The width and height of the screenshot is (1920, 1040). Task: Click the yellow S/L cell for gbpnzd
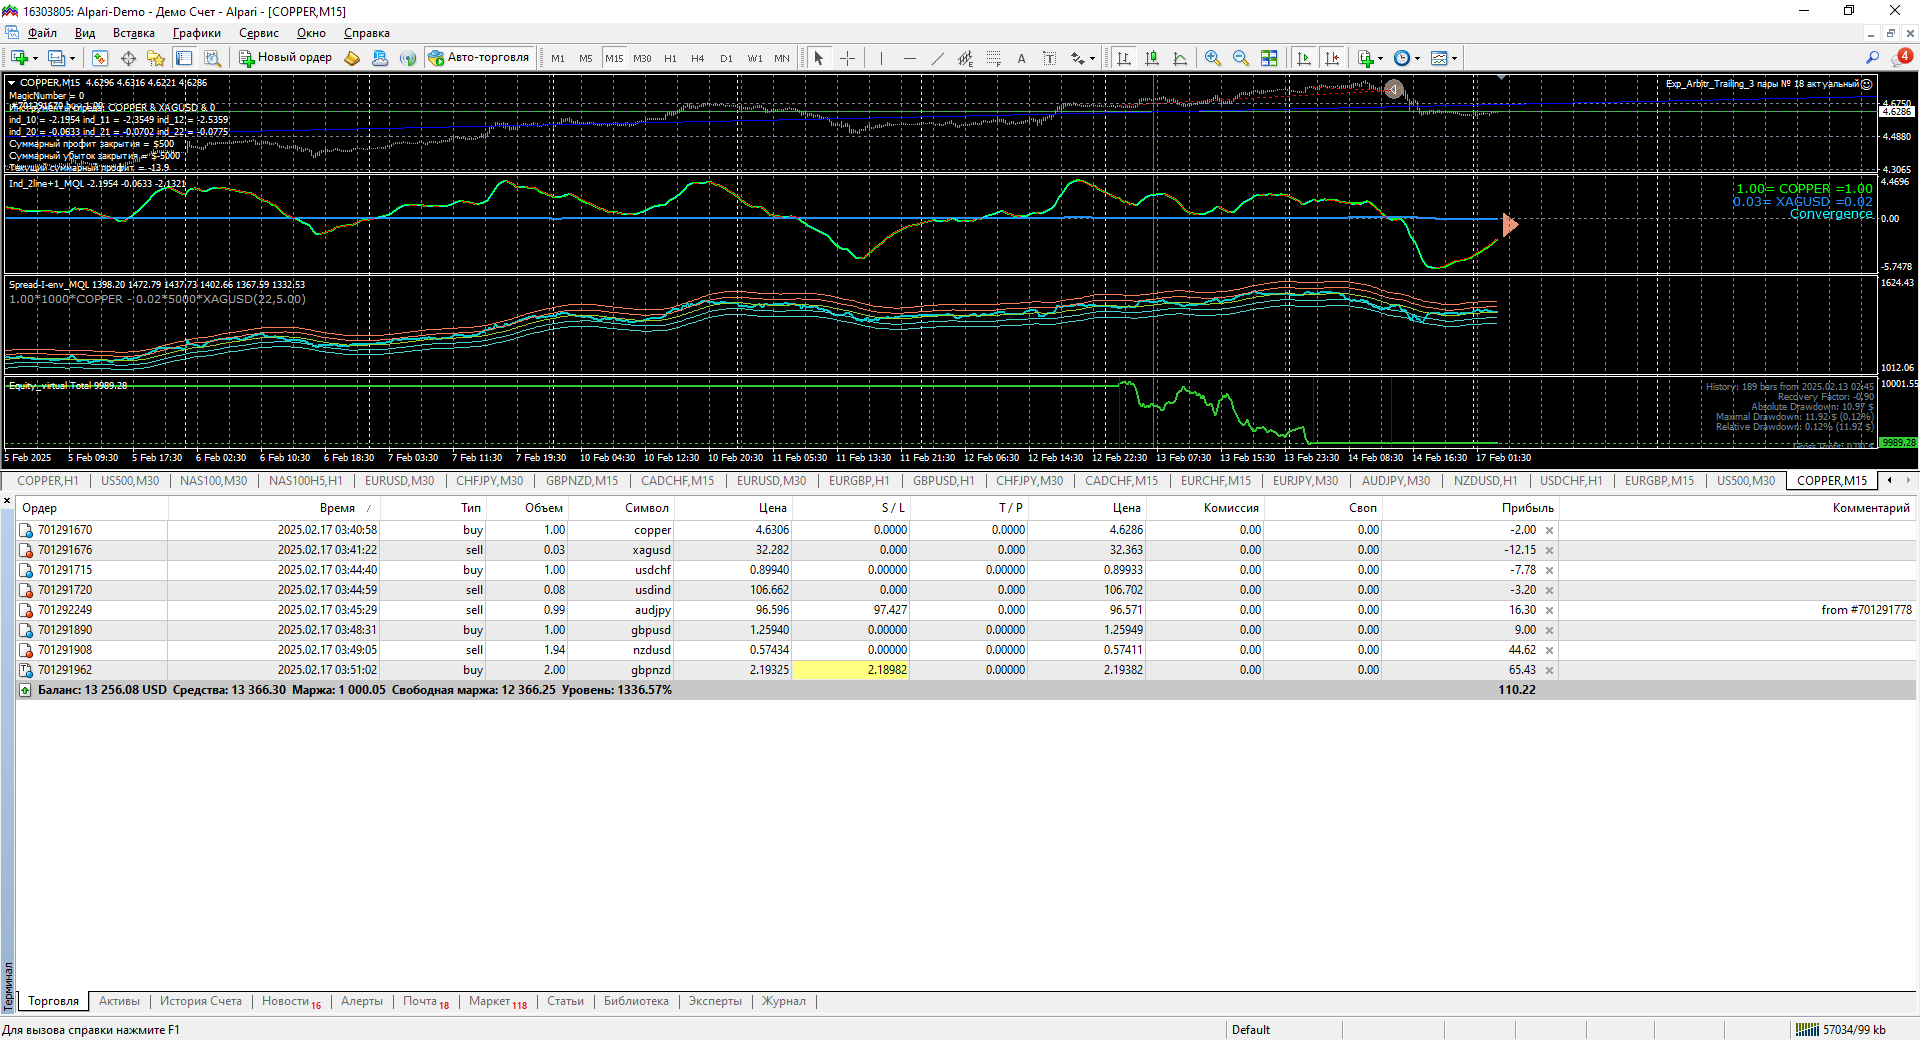click(850, 670)
